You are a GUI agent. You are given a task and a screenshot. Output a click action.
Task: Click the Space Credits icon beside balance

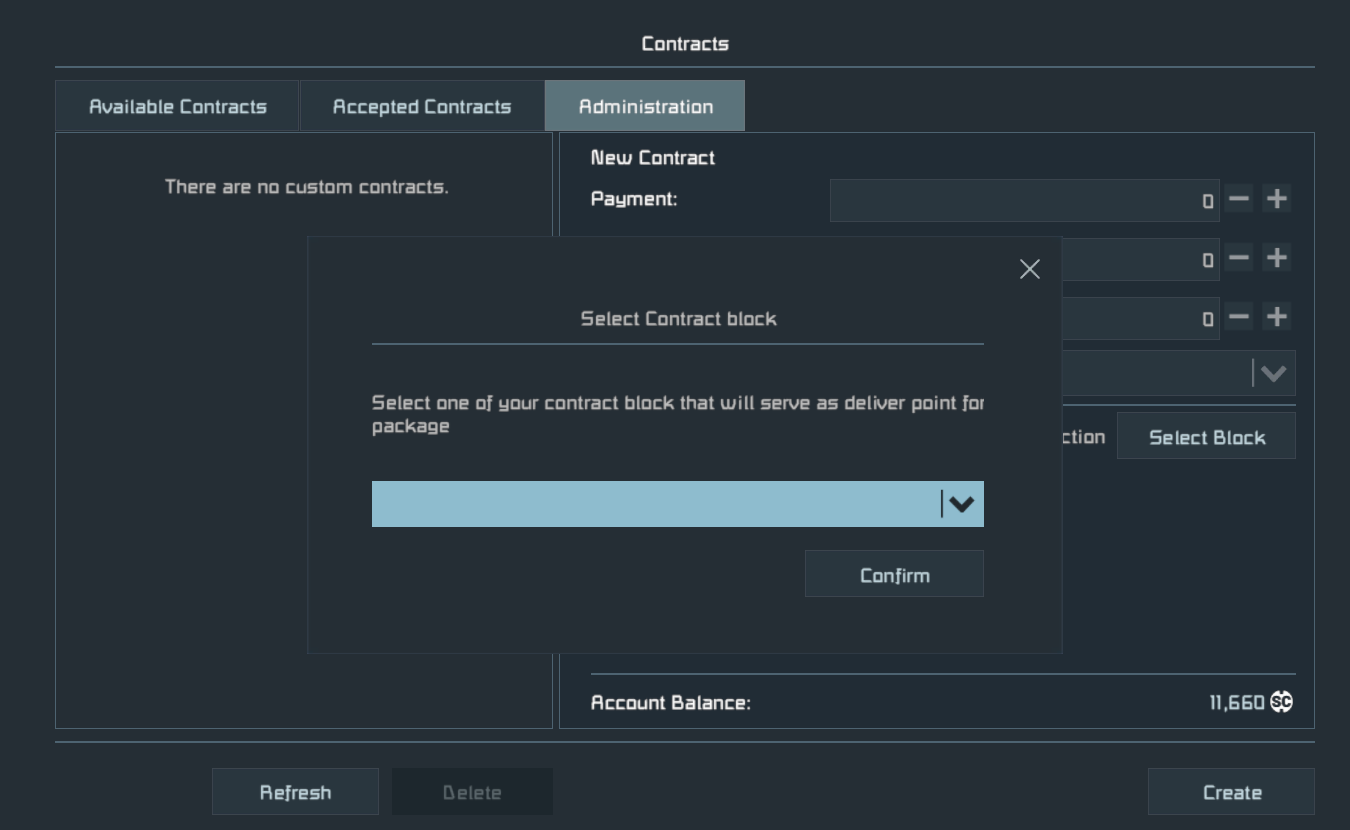coord(1281,703)
